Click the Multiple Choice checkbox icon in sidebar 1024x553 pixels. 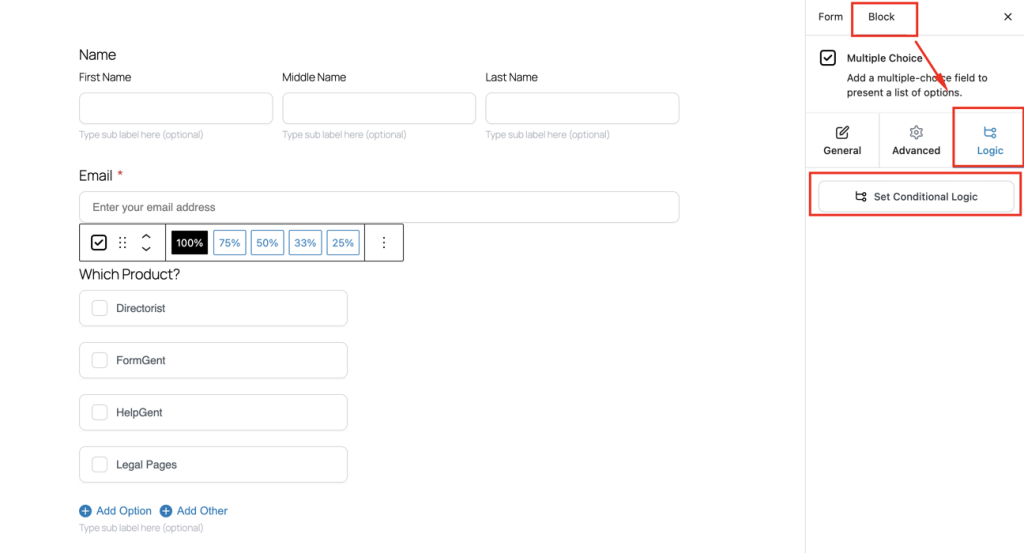[827, 57]
